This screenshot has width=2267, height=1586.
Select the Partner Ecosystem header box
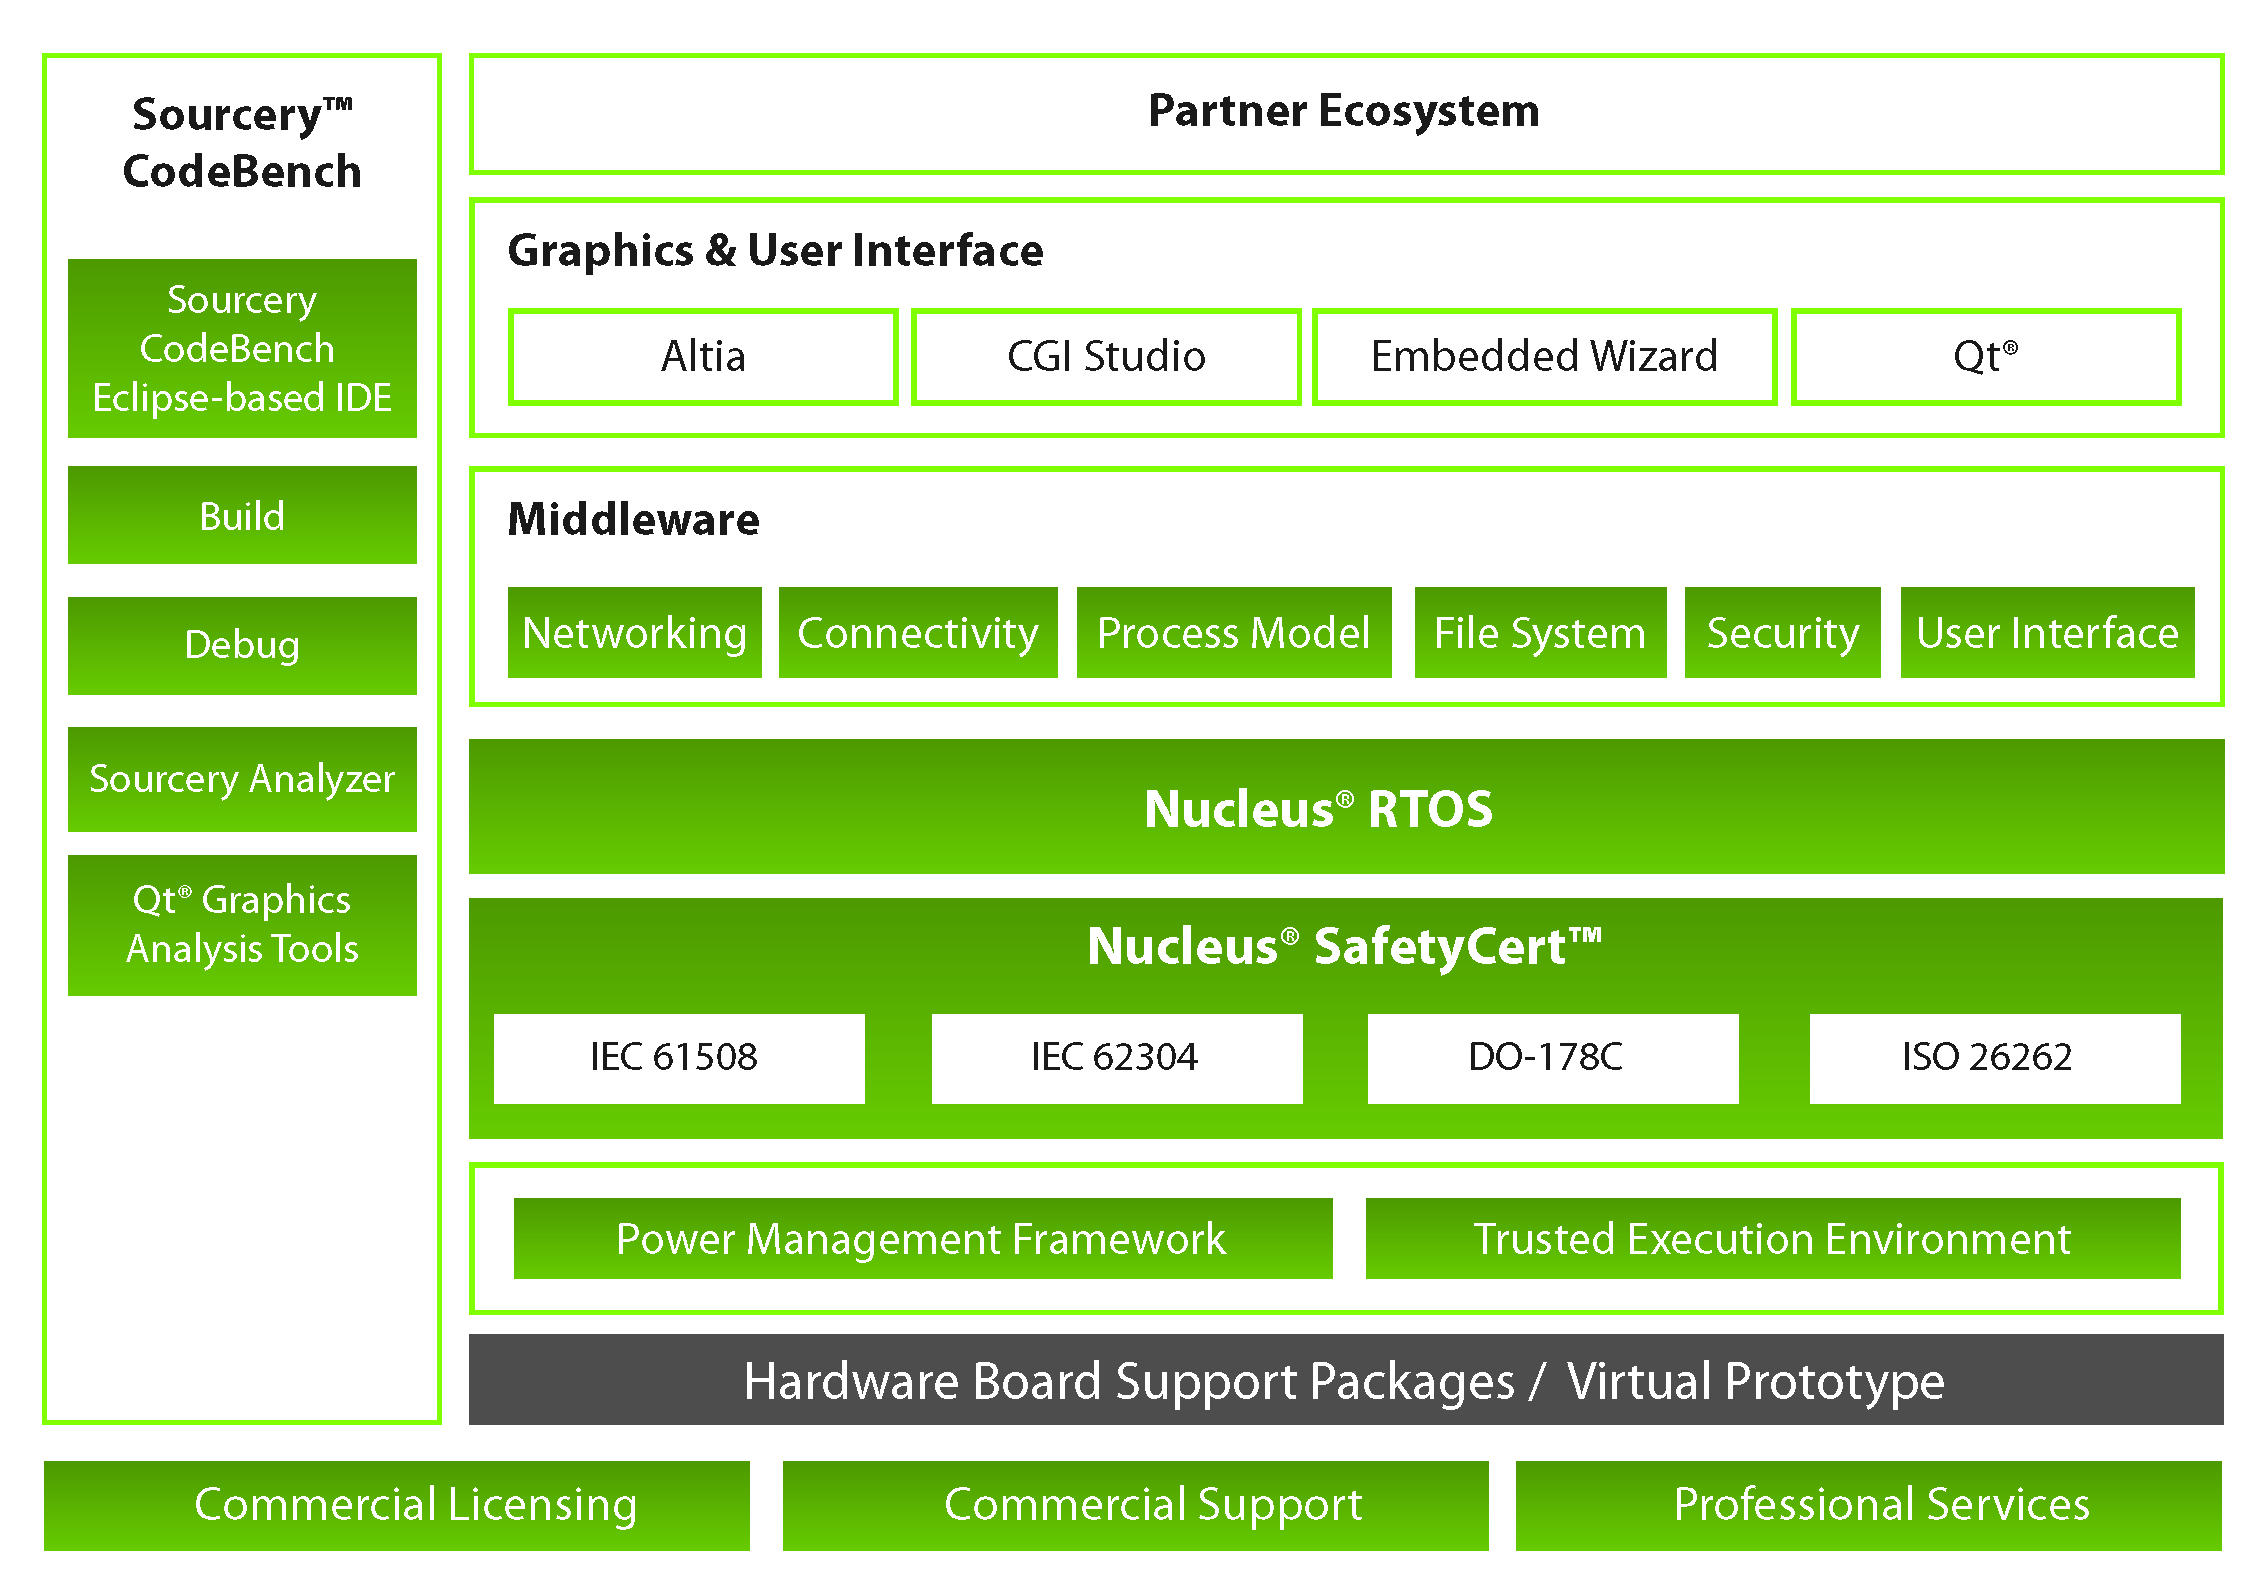click(1345, 113)
